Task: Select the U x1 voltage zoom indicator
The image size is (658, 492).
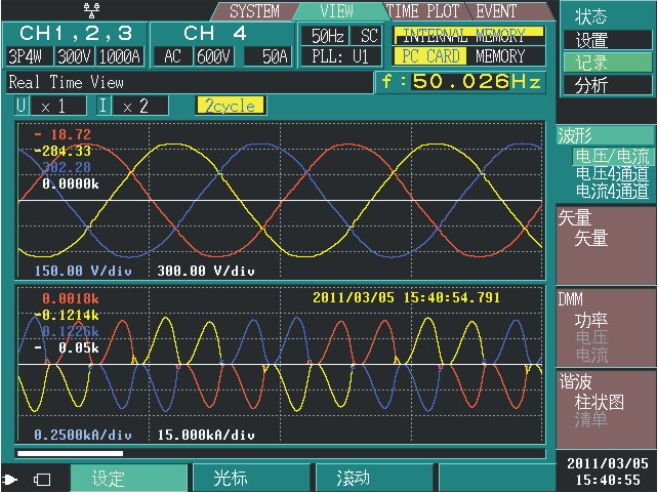Action: [36, 105]
